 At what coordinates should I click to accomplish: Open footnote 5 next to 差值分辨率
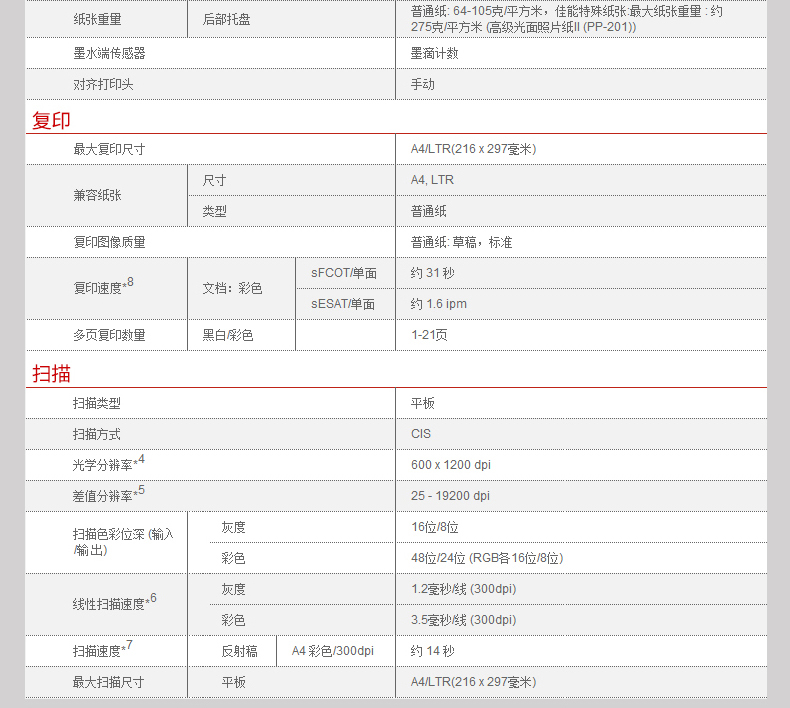[141, 491]
